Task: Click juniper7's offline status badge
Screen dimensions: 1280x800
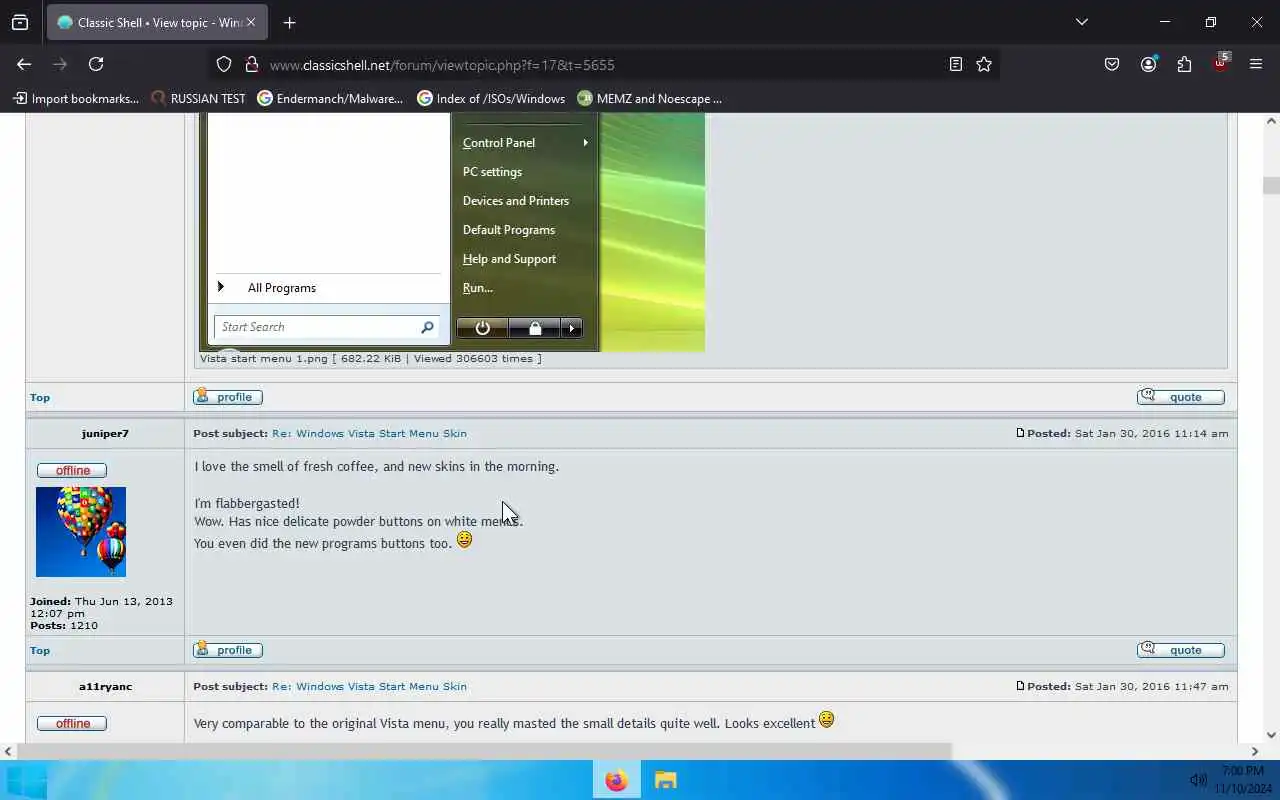Action: click(72, 470)
